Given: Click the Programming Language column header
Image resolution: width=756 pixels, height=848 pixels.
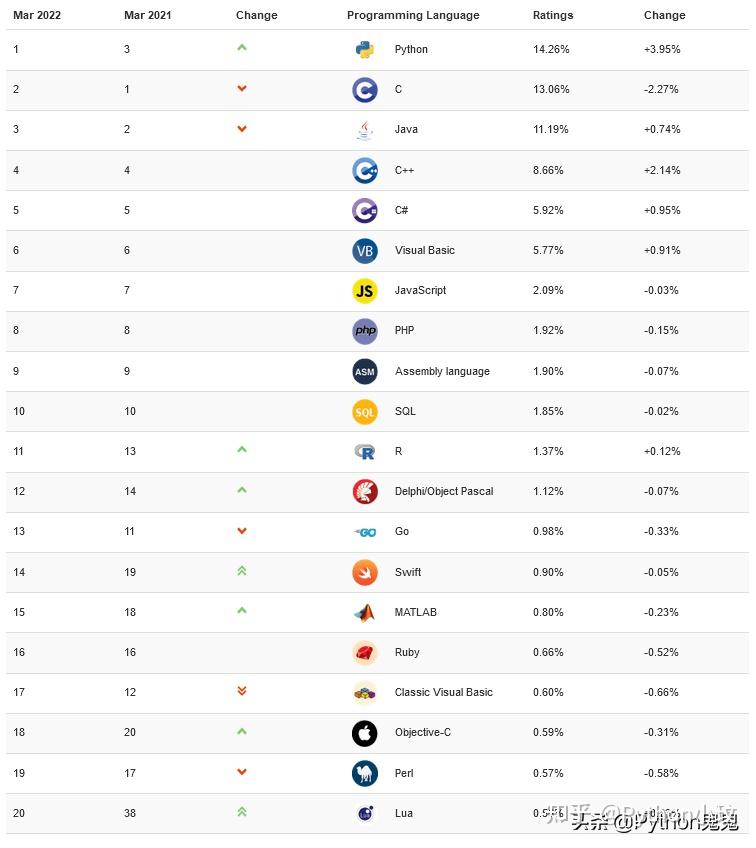Looking at the screenshot, I should [x=413, y=15].
